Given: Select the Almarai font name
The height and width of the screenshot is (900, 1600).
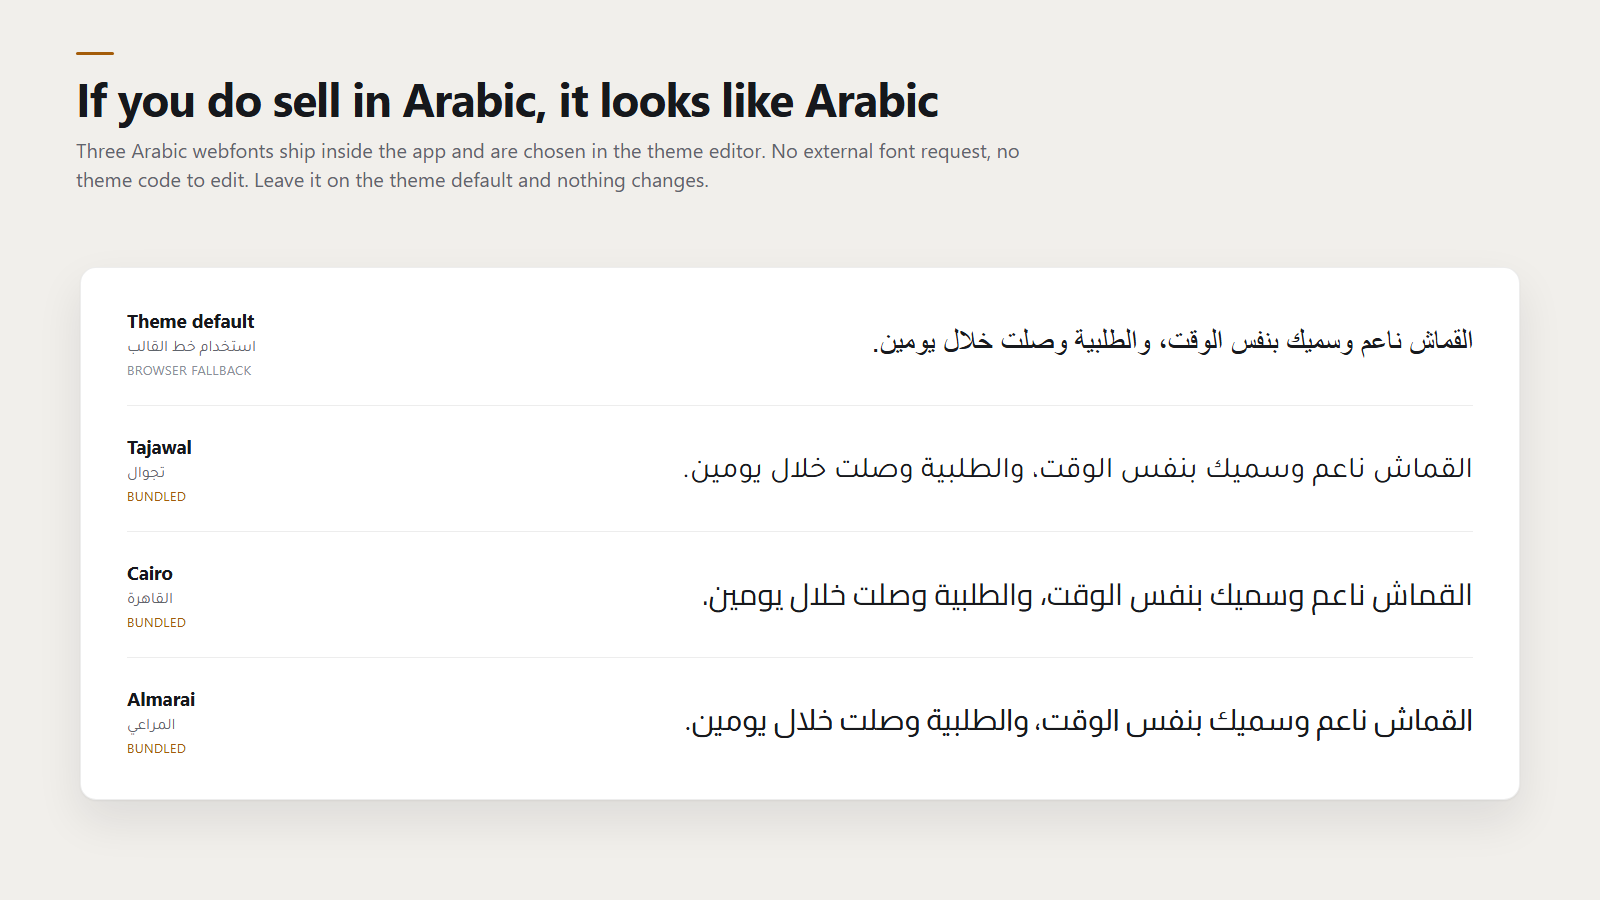Looking at the screenshot, I should pos(161,699).
